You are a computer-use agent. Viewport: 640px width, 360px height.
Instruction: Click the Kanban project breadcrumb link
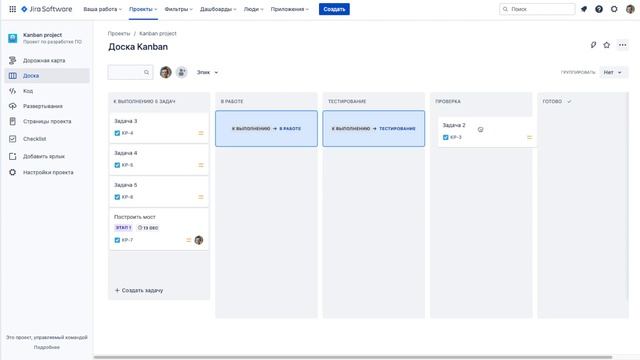click(158, 33)
